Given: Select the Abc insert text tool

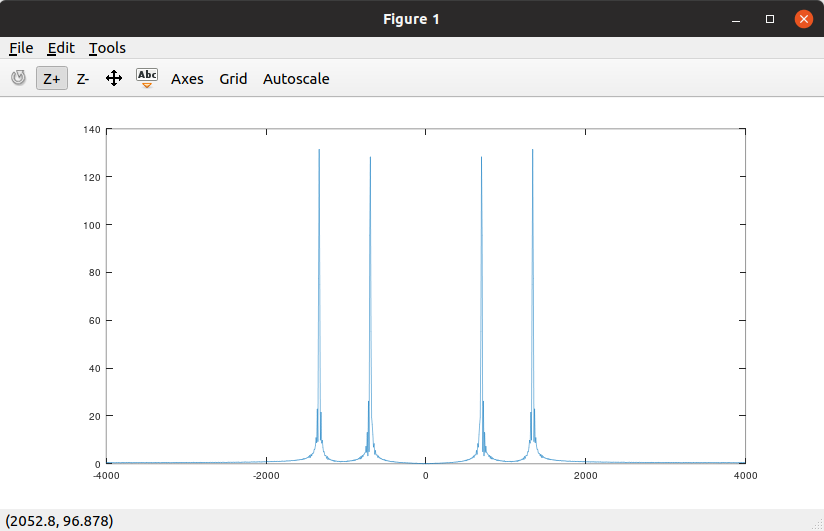Looking at the screenshot, I should point(147,78).
